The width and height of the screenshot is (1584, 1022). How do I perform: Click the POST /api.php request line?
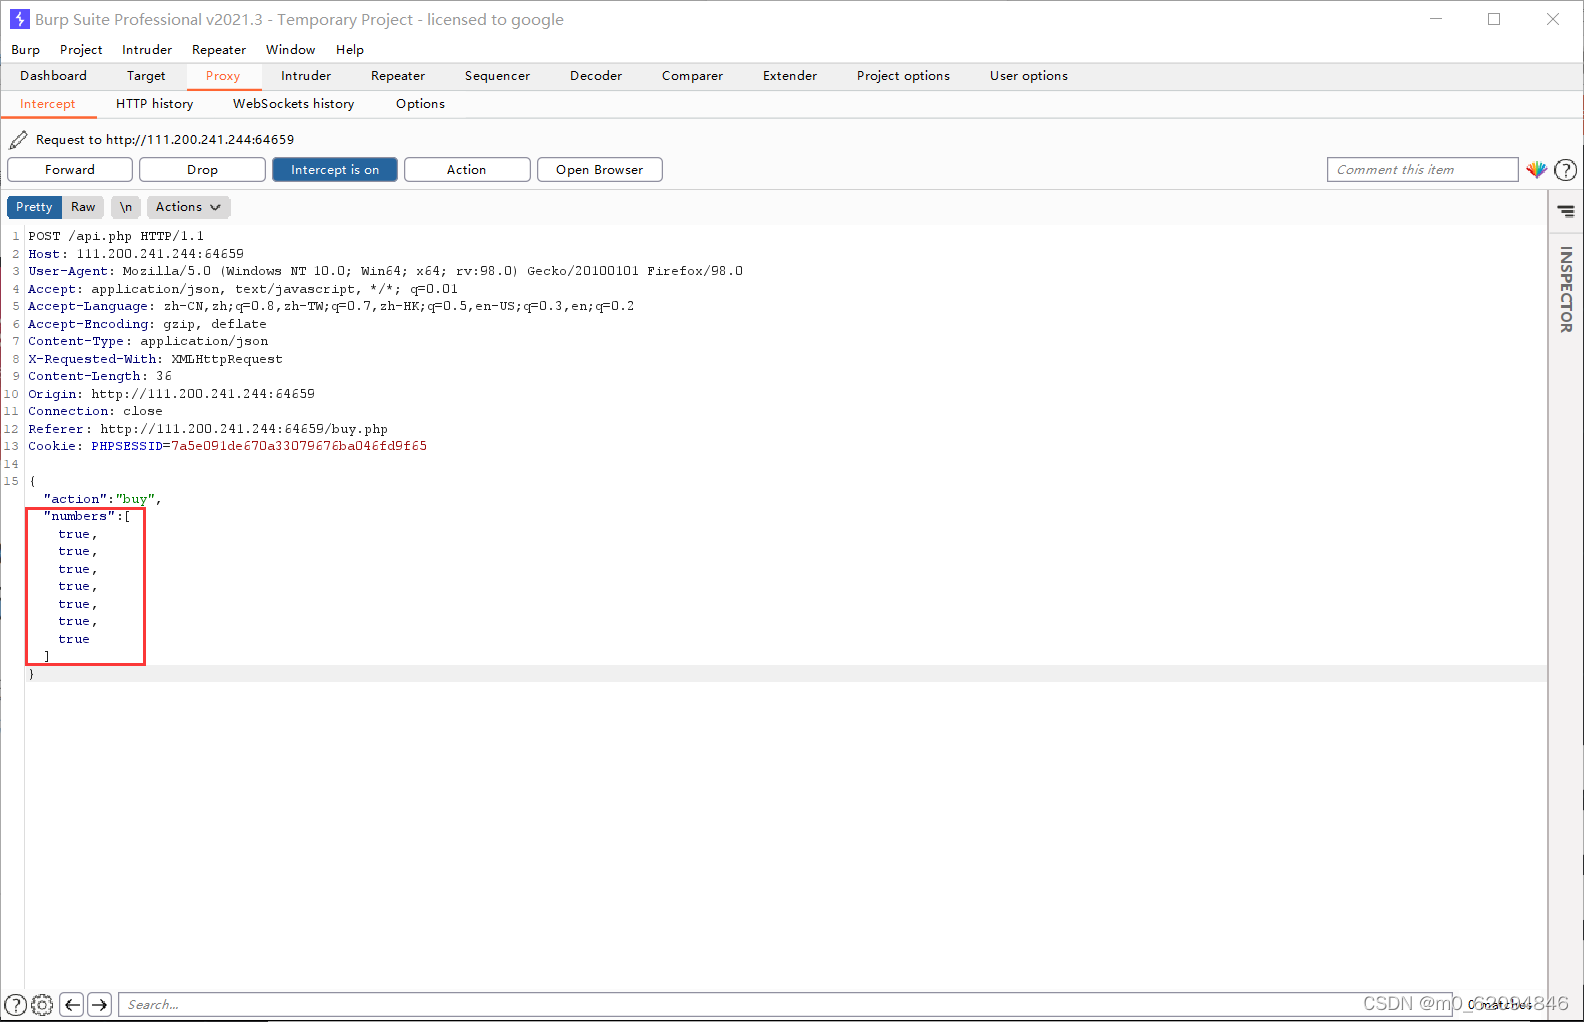click(116, 236)
